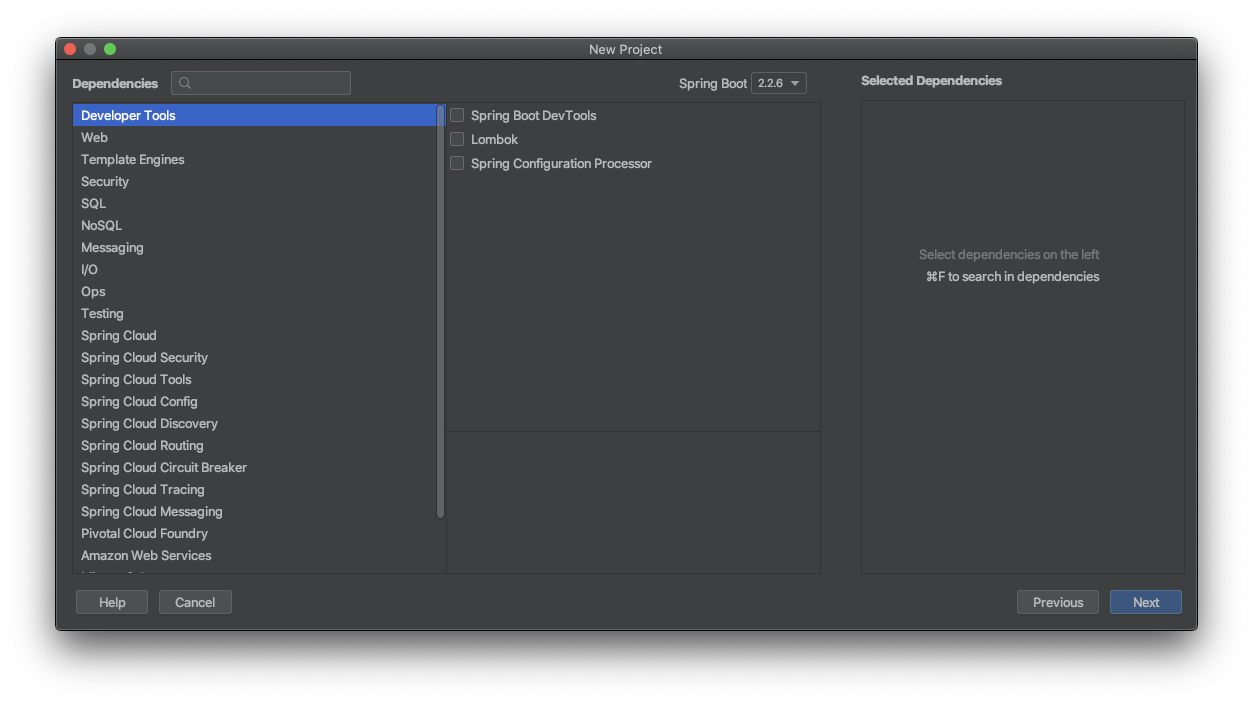The image size is (1253, 704).
Task: Open the Spring Boot version dropdown
Action: 779,83
